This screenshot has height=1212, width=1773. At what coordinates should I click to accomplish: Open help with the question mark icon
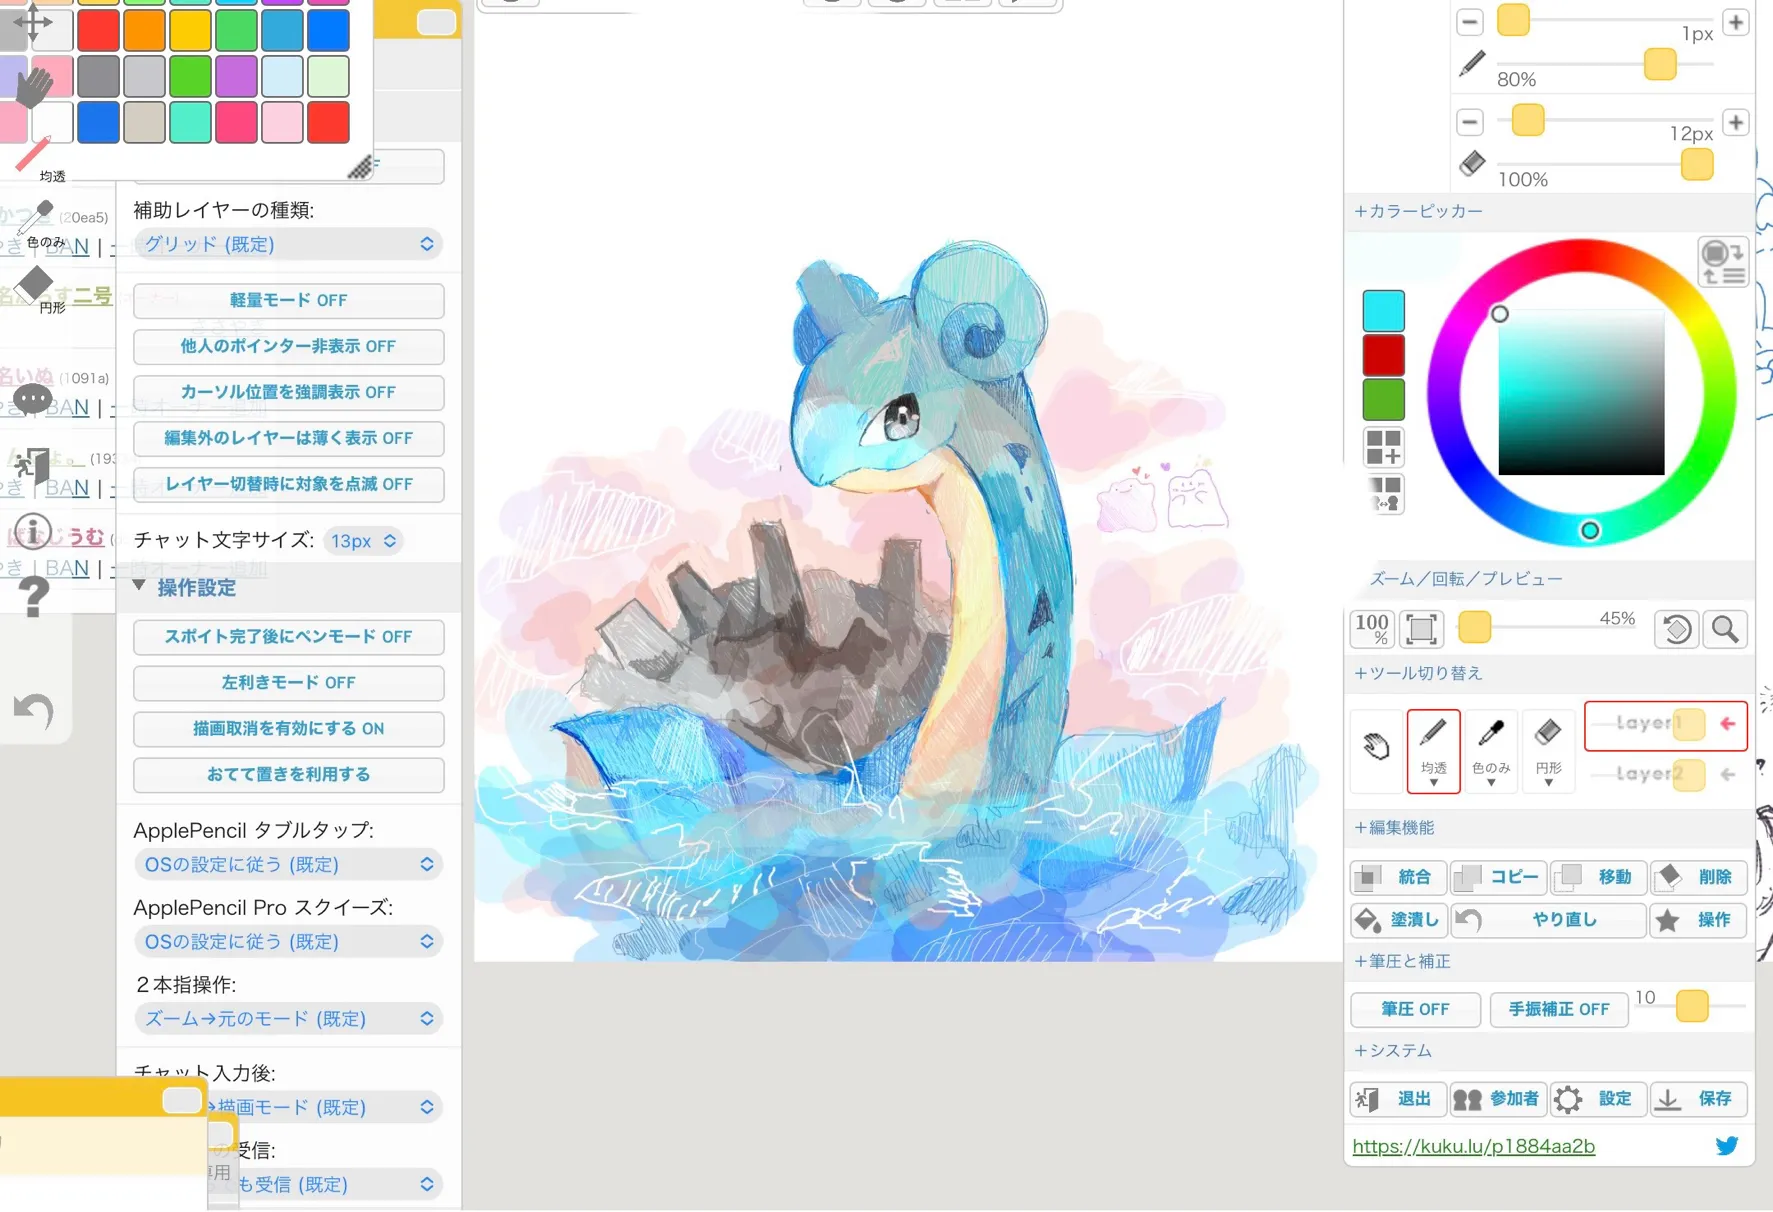coord(33,597)
